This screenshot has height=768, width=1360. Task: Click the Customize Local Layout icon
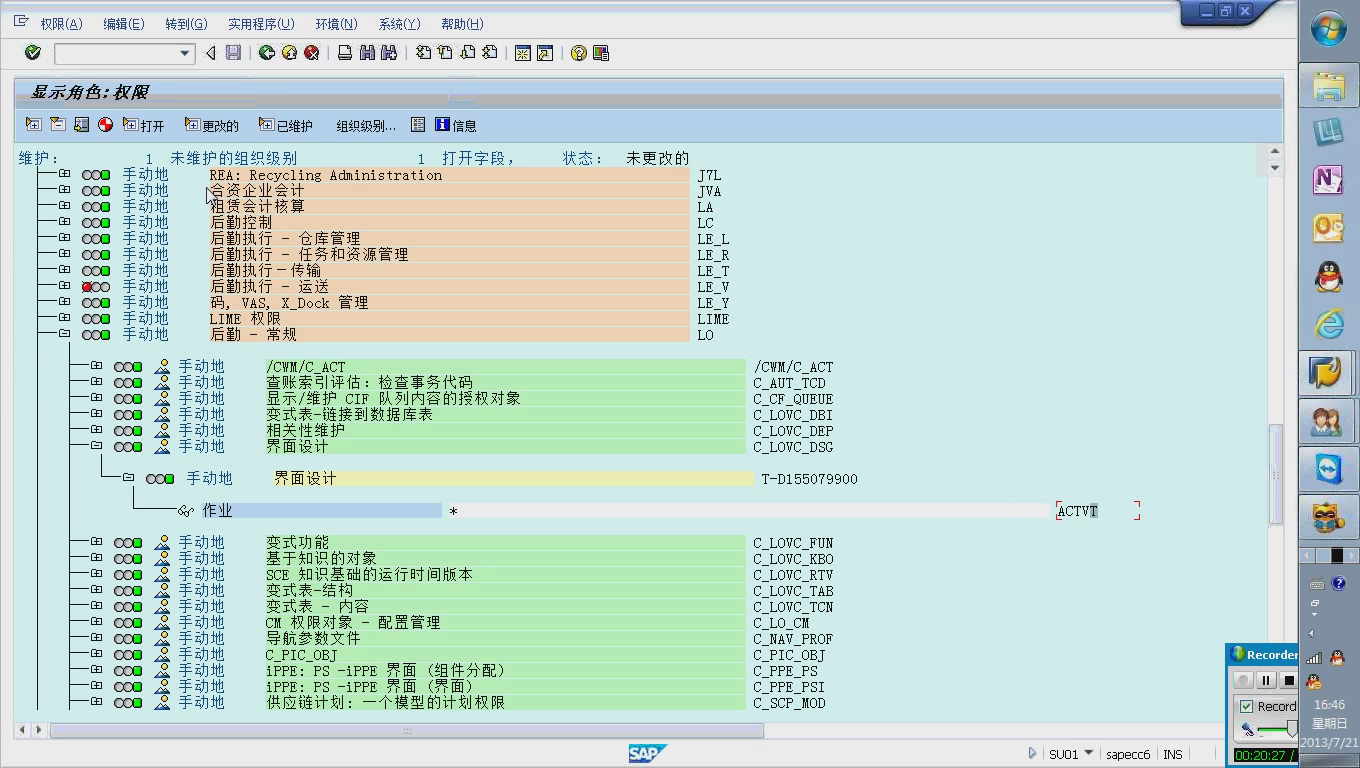(601, 53)
